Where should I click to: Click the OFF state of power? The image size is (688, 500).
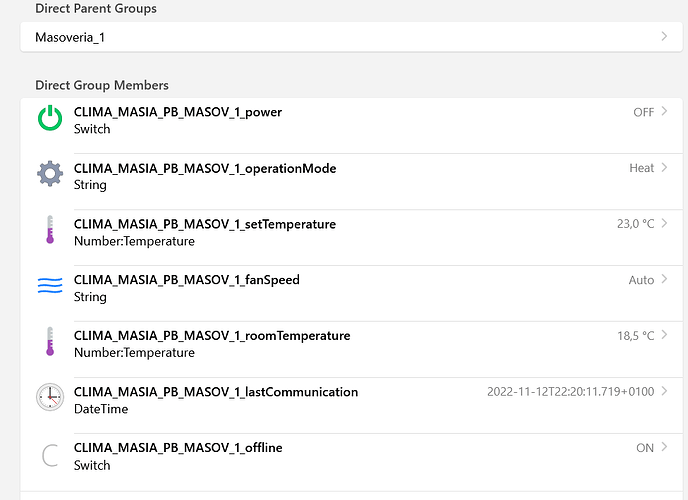click(644, 112)
